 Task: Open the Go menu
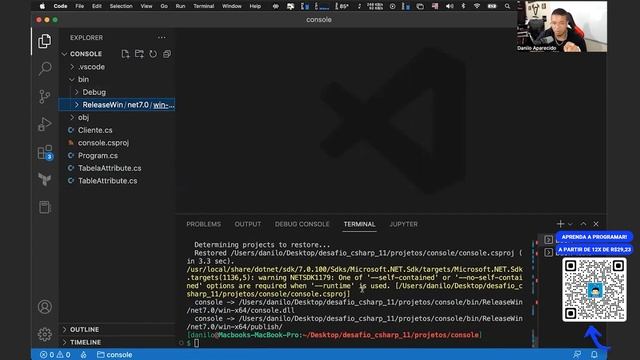pos(164,6)
